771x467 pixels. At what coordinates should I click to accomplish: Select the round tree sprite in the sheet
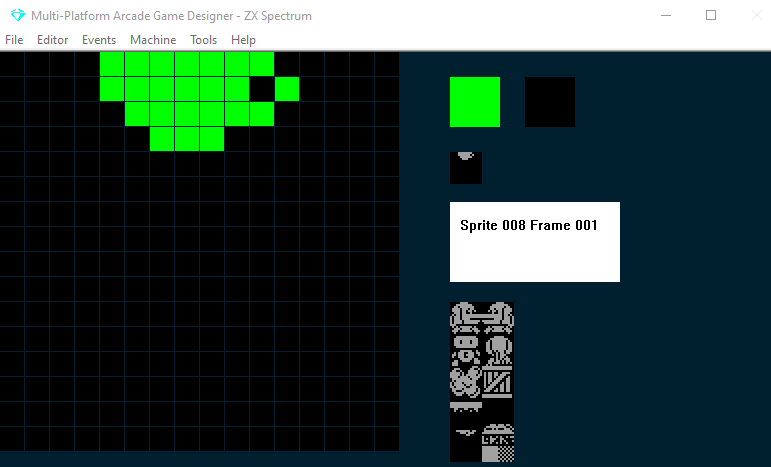(x=498, y=350)
